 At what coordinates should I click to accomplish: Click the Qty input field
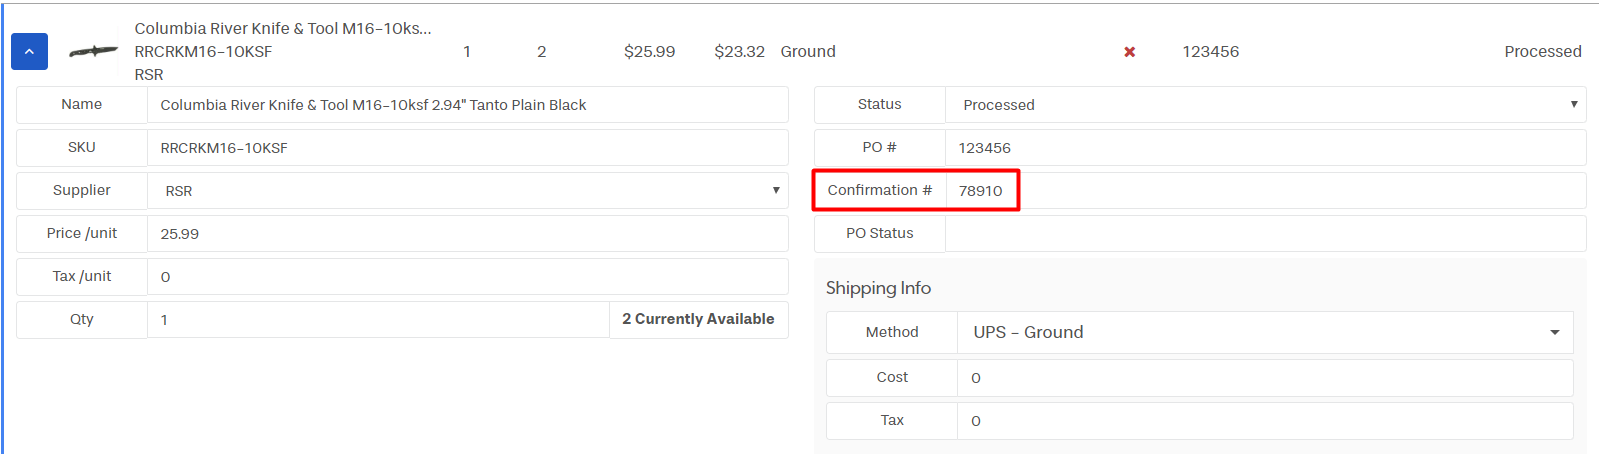coord(378,320)
